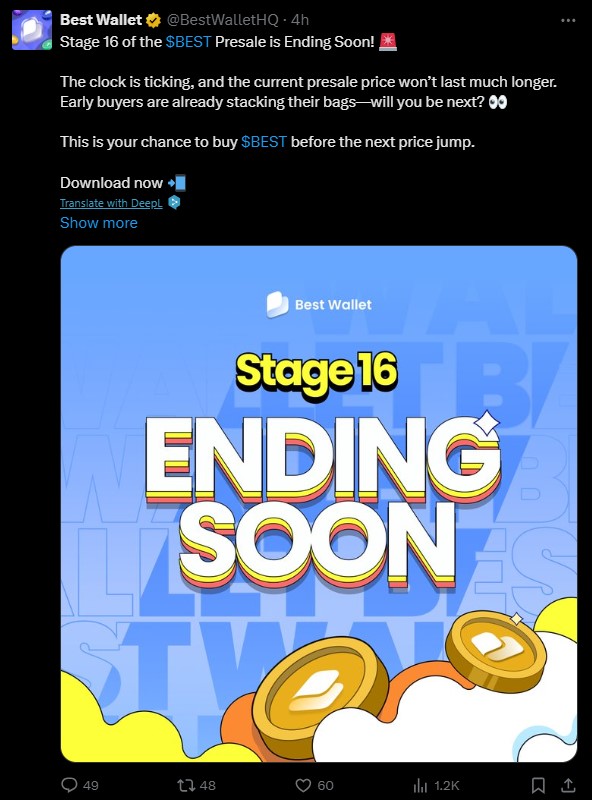Like the post with heart icon

click(303, 785)
